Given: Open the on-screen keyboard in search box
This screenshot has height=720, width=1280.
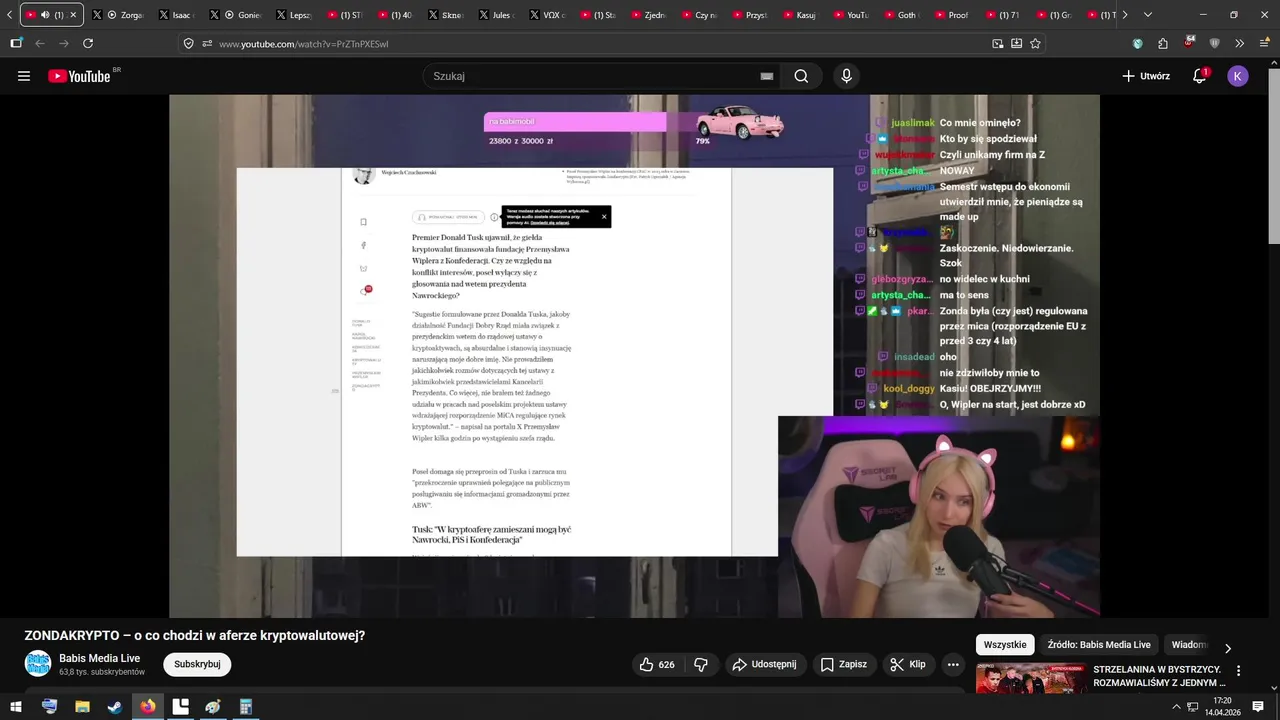Looking at the screenshot, I should 766,76.
